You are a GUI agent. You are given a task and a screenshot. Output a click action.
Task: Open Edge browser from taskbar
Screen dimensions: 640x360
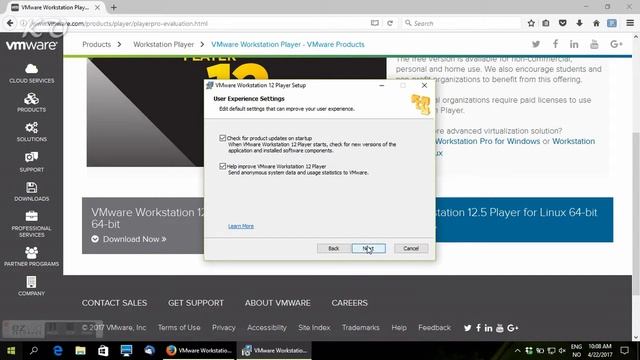click(x=58, y=351)
